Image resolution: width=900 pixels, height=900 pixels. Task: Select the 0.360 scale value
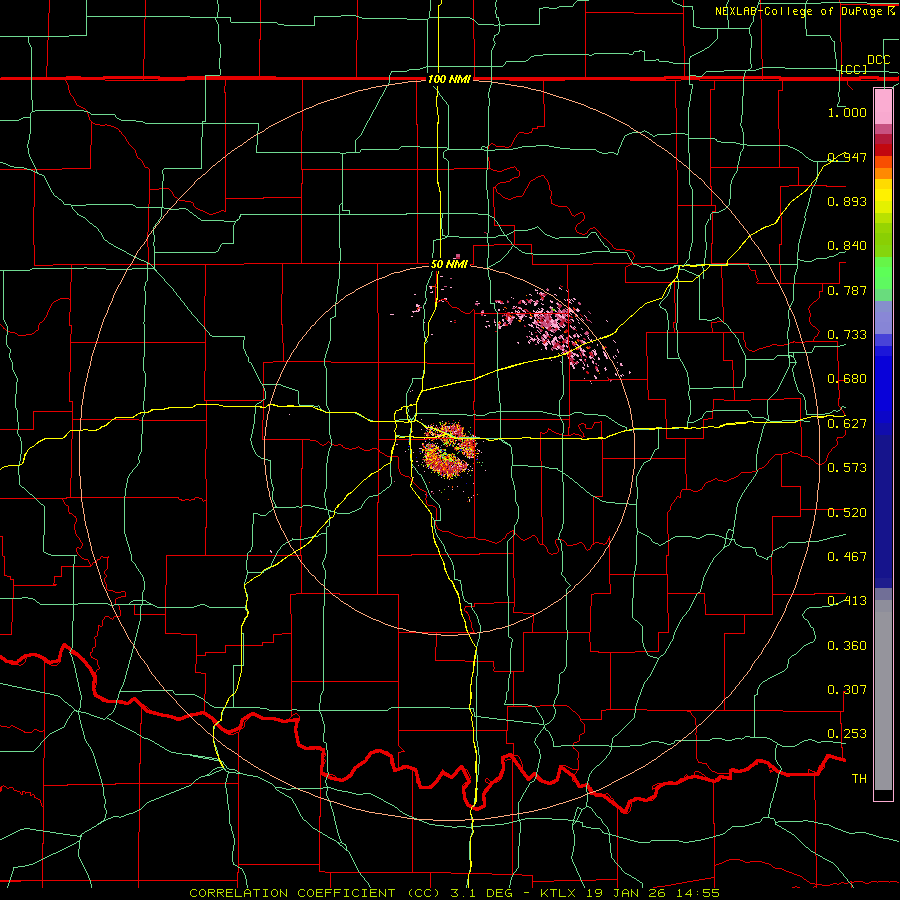coord(847,646)
